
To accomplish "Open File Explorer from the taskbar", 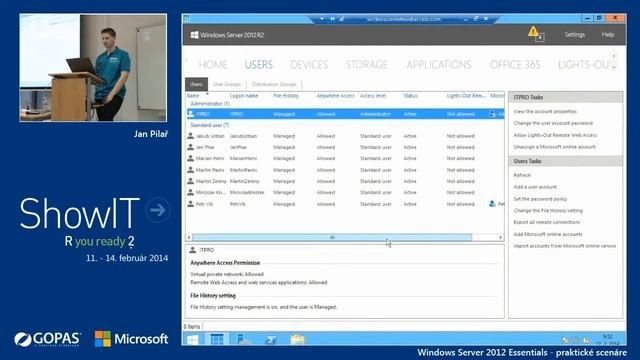I will tap(297, 339).
